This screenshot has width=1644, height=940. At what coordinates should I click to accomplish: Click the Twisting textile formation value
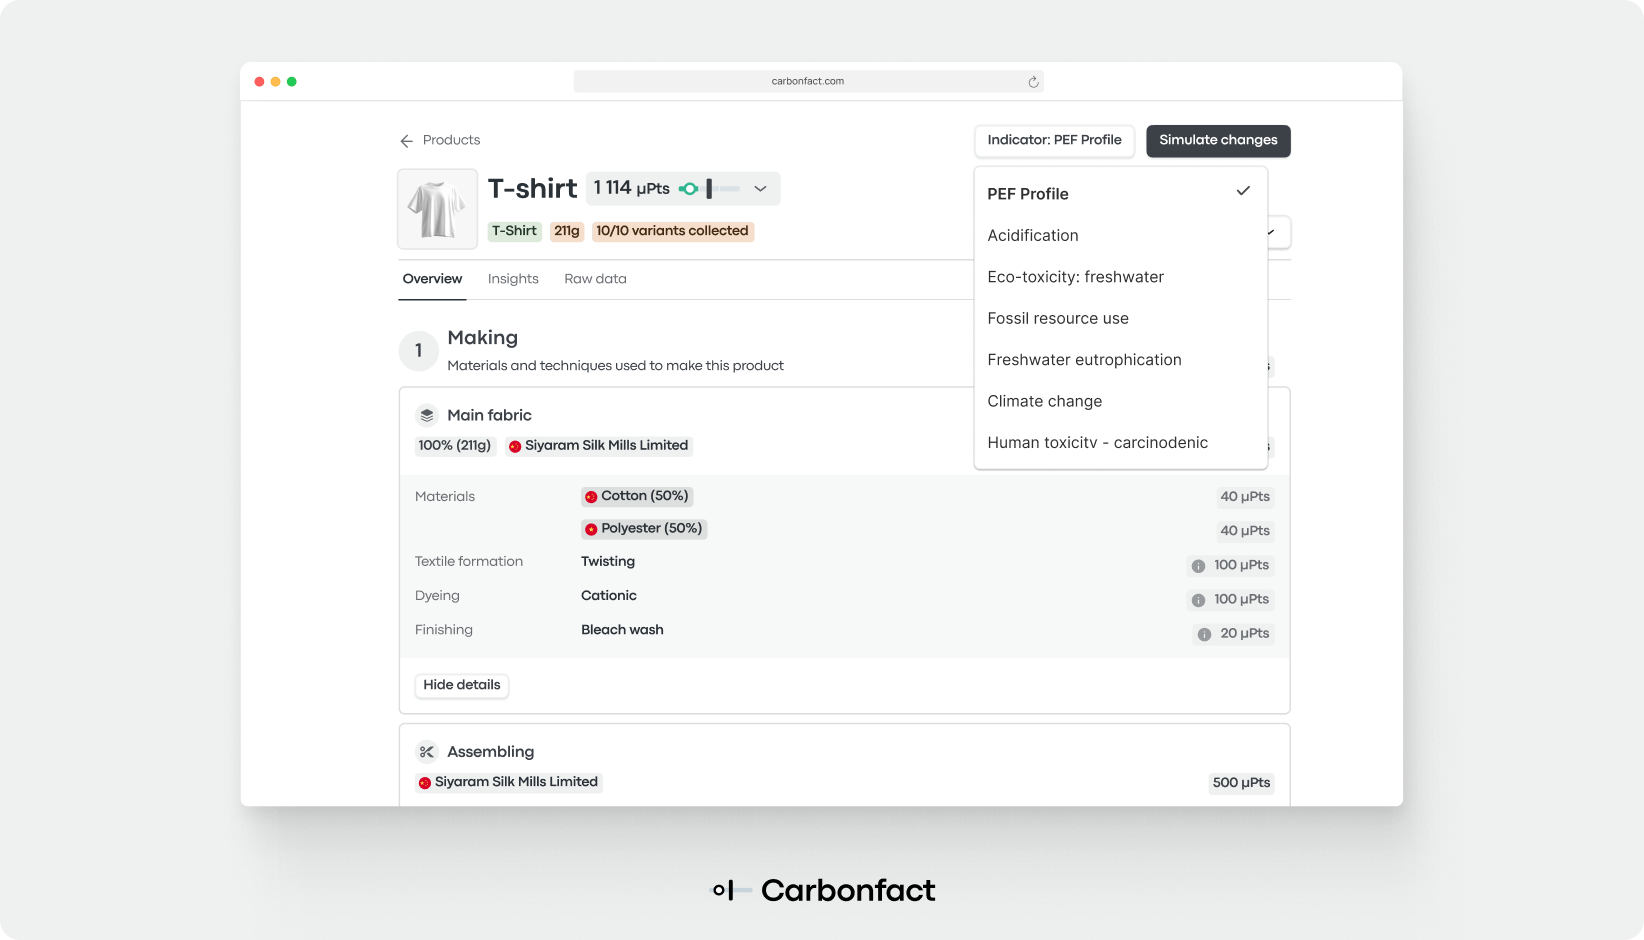coord(608,562)
